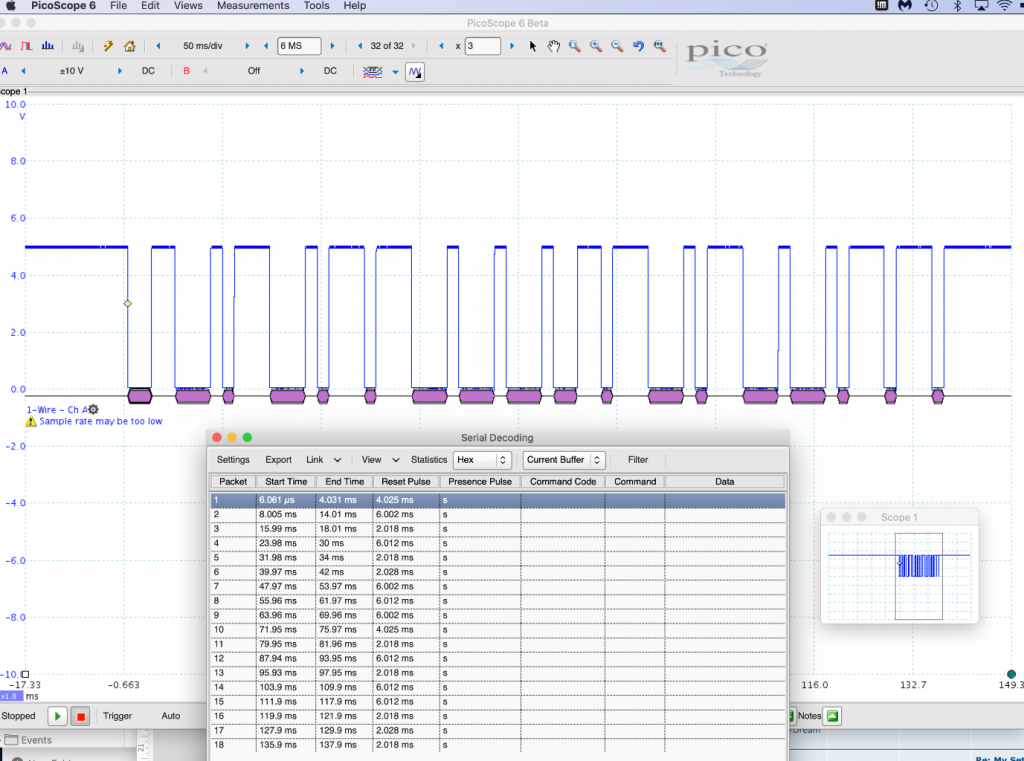Select the pointer selection tool
1024x761 pixels.
pyautogui.click(x=533, y=46)
